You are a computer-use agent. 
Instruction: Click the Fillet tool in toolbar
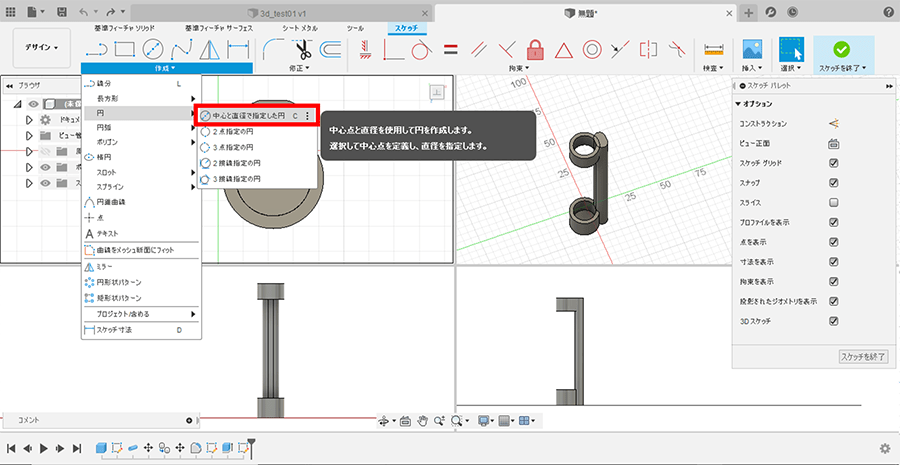pos(273,48)
